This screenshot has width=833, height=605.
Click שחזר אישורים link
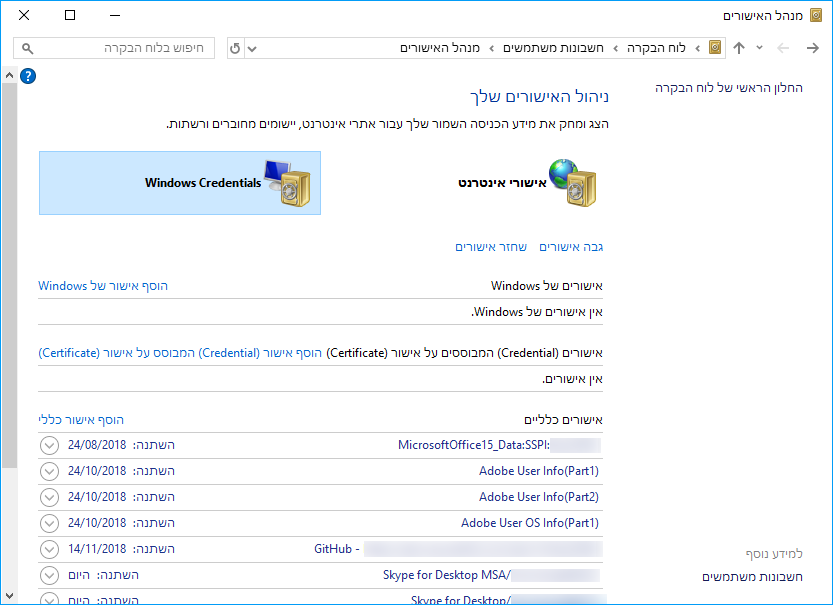coord(491,247)
